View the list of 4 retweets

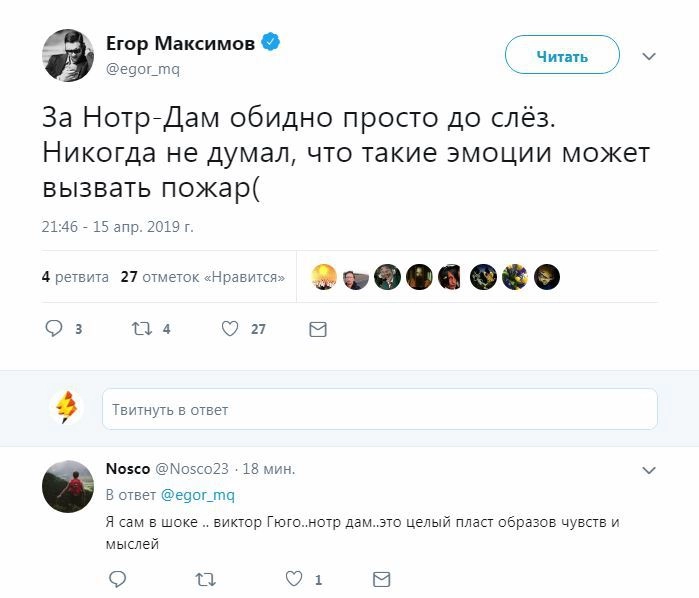point(75,277)
